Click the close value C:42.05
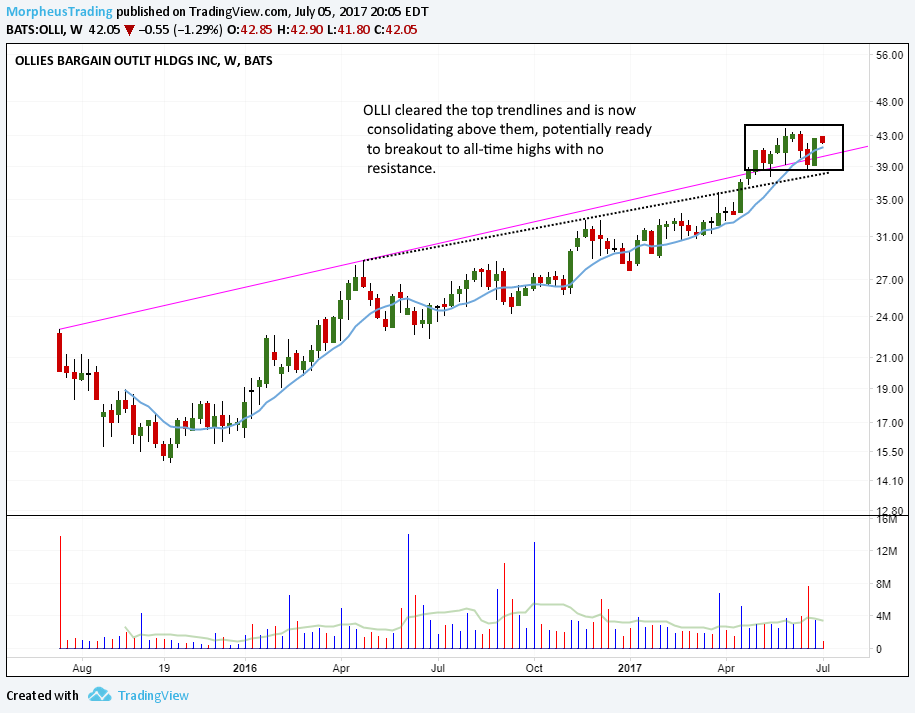This screenshot has width=915, height=713. click(x=396, y=30)
